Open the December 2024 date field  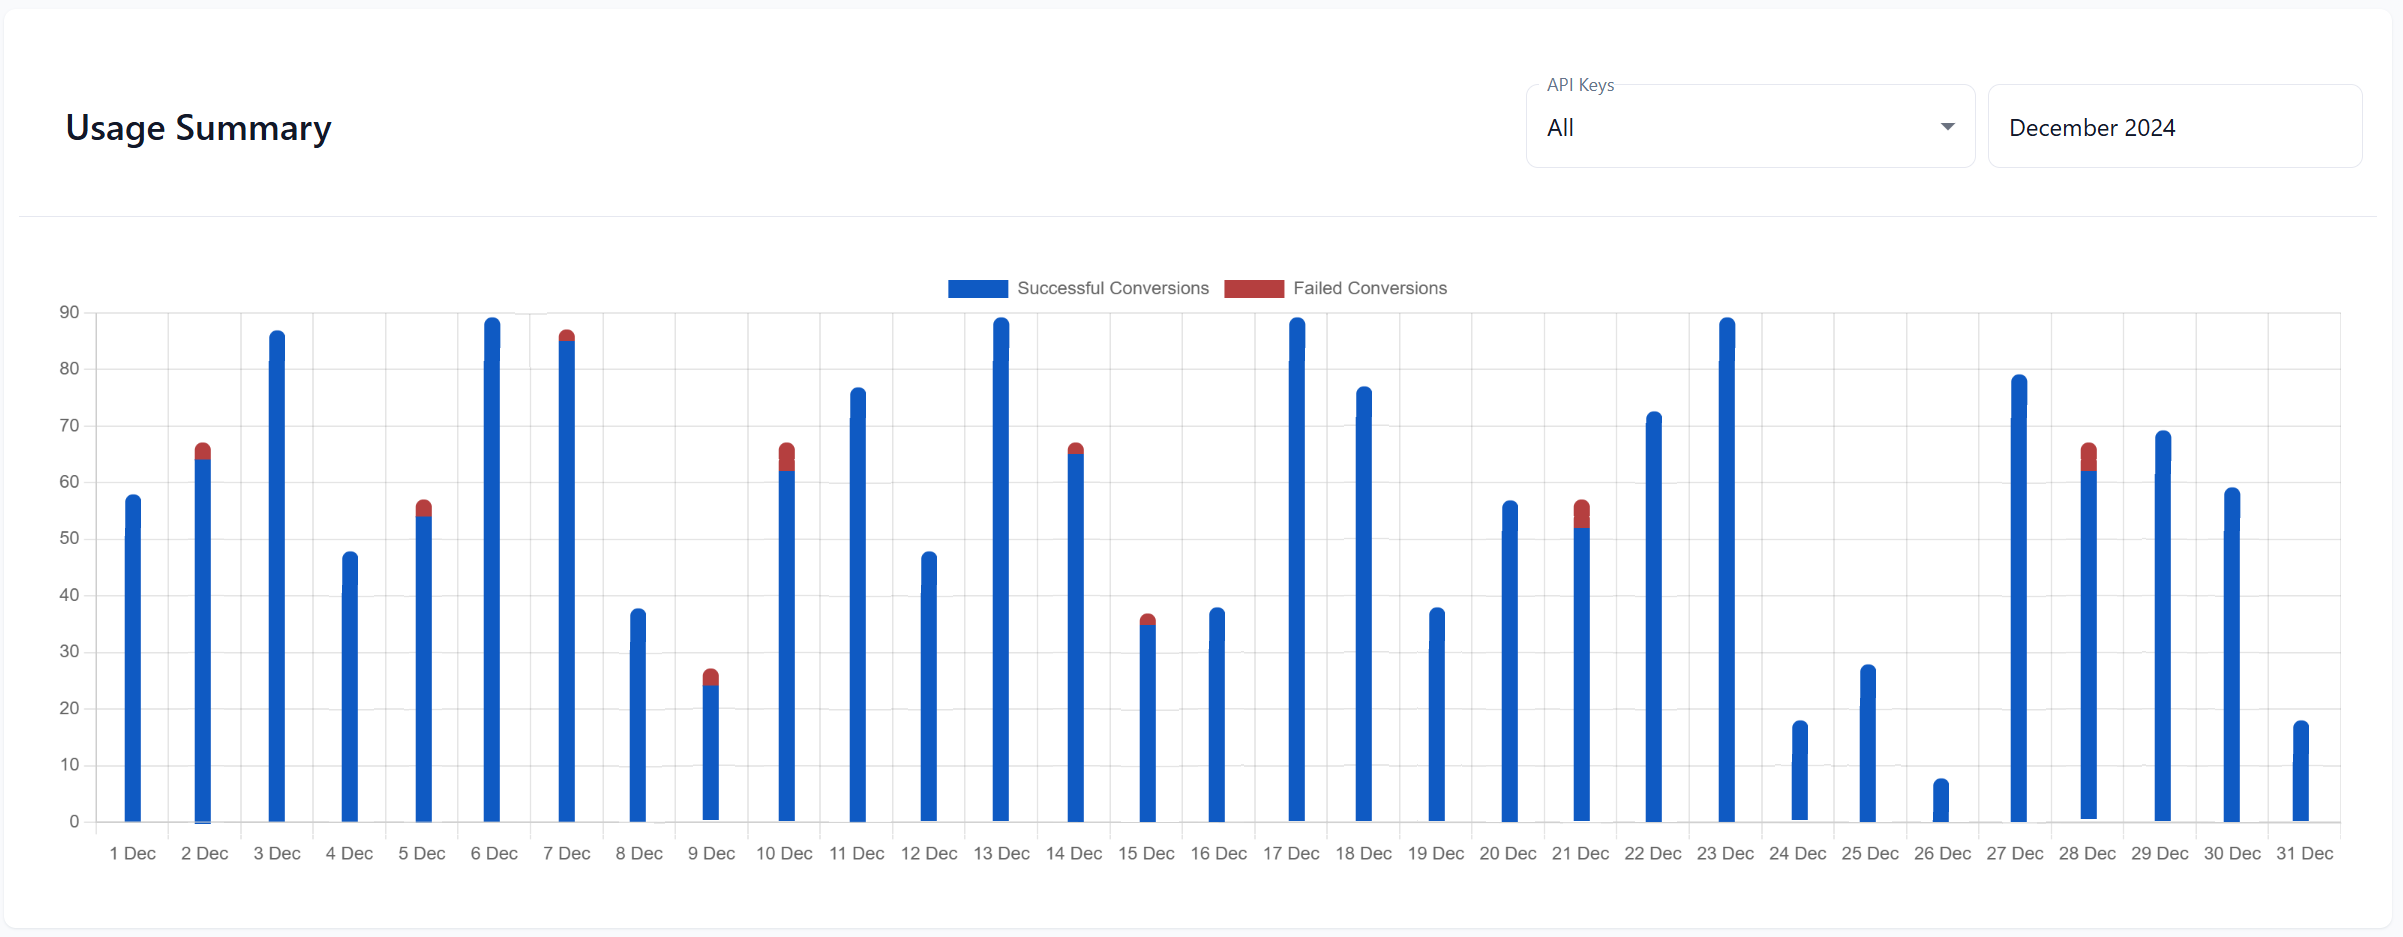pos(2175,127)
